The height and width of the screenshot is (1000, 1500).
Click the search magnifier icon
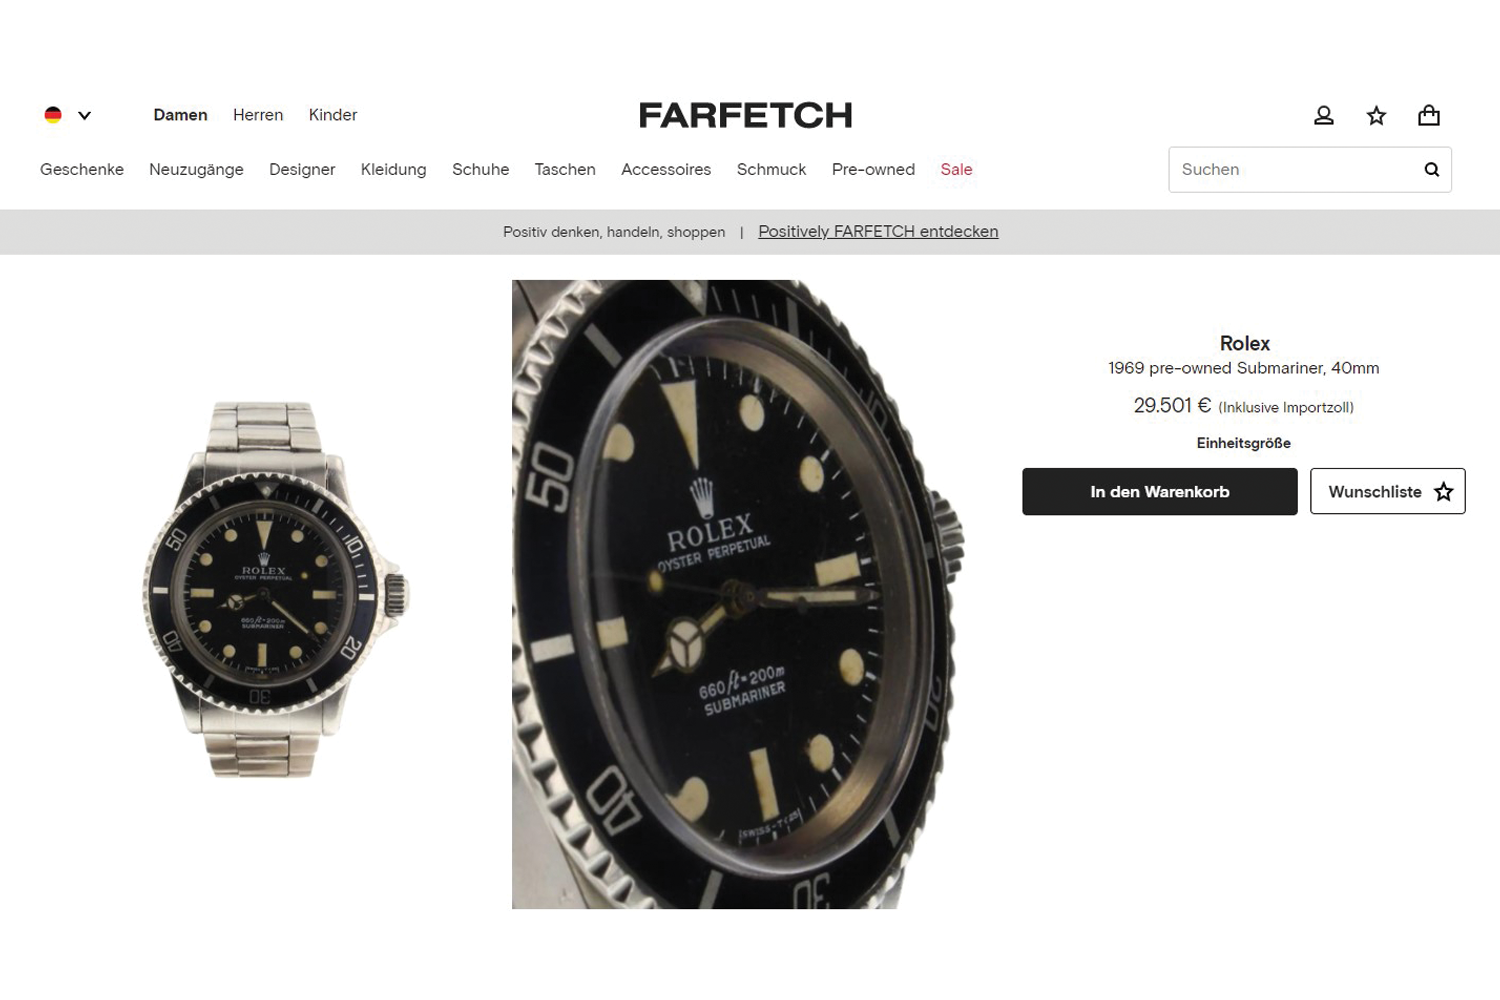[1431, 169]
